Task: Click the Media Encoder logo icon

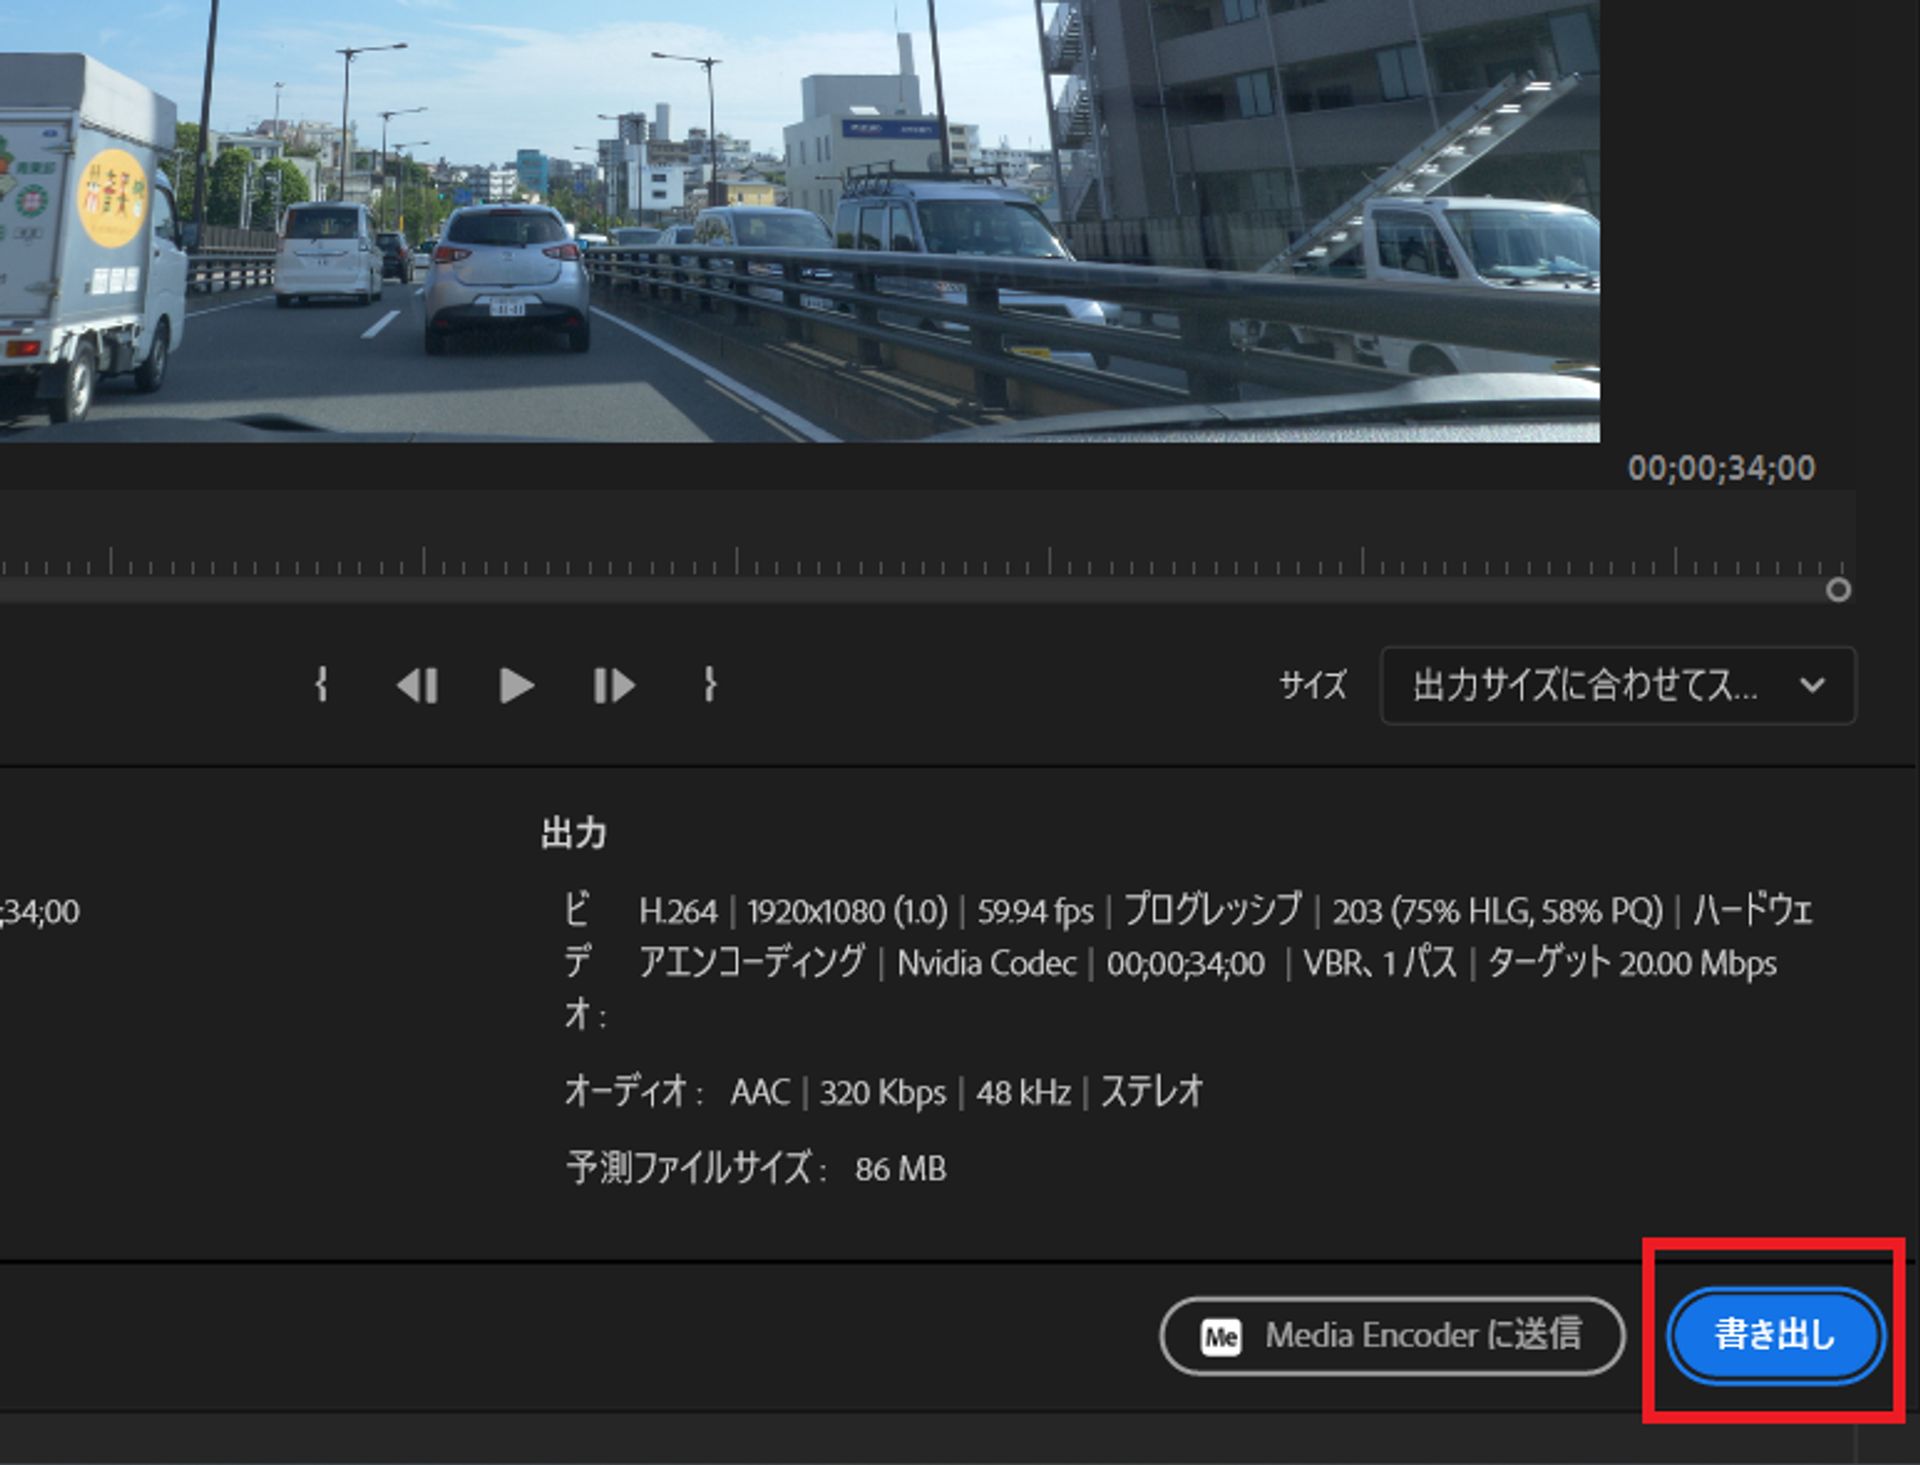Action: tap(1222, 1335)
